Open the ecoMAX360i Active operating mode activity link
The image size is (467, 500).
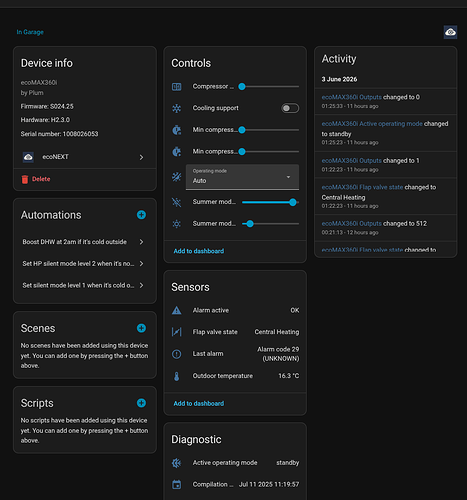[372, 124]
